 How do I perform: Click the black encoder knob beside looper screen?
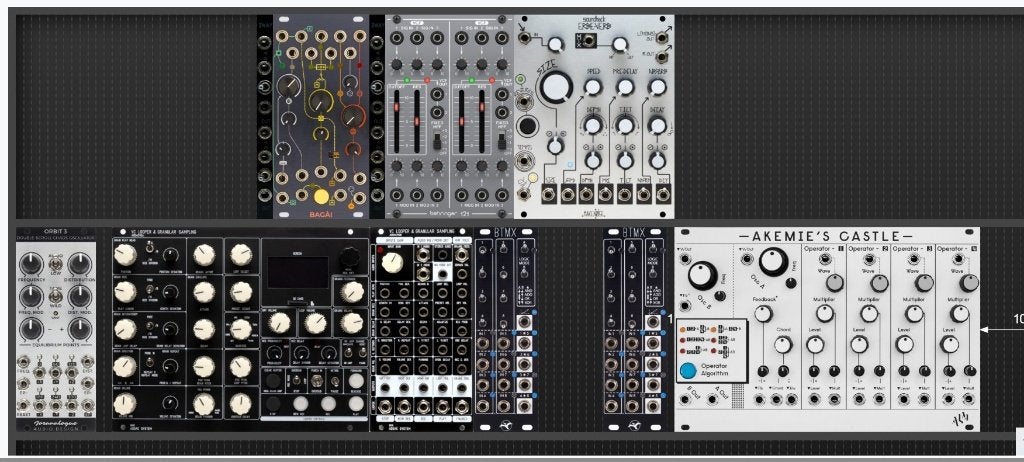[349, 259]
